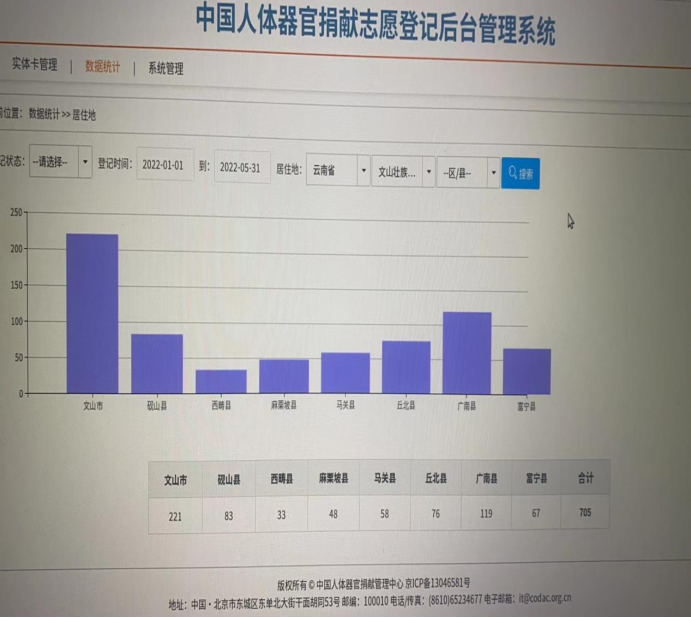
Task: Click the 砚山县 bar in the chart
Action: coord(157,364)
